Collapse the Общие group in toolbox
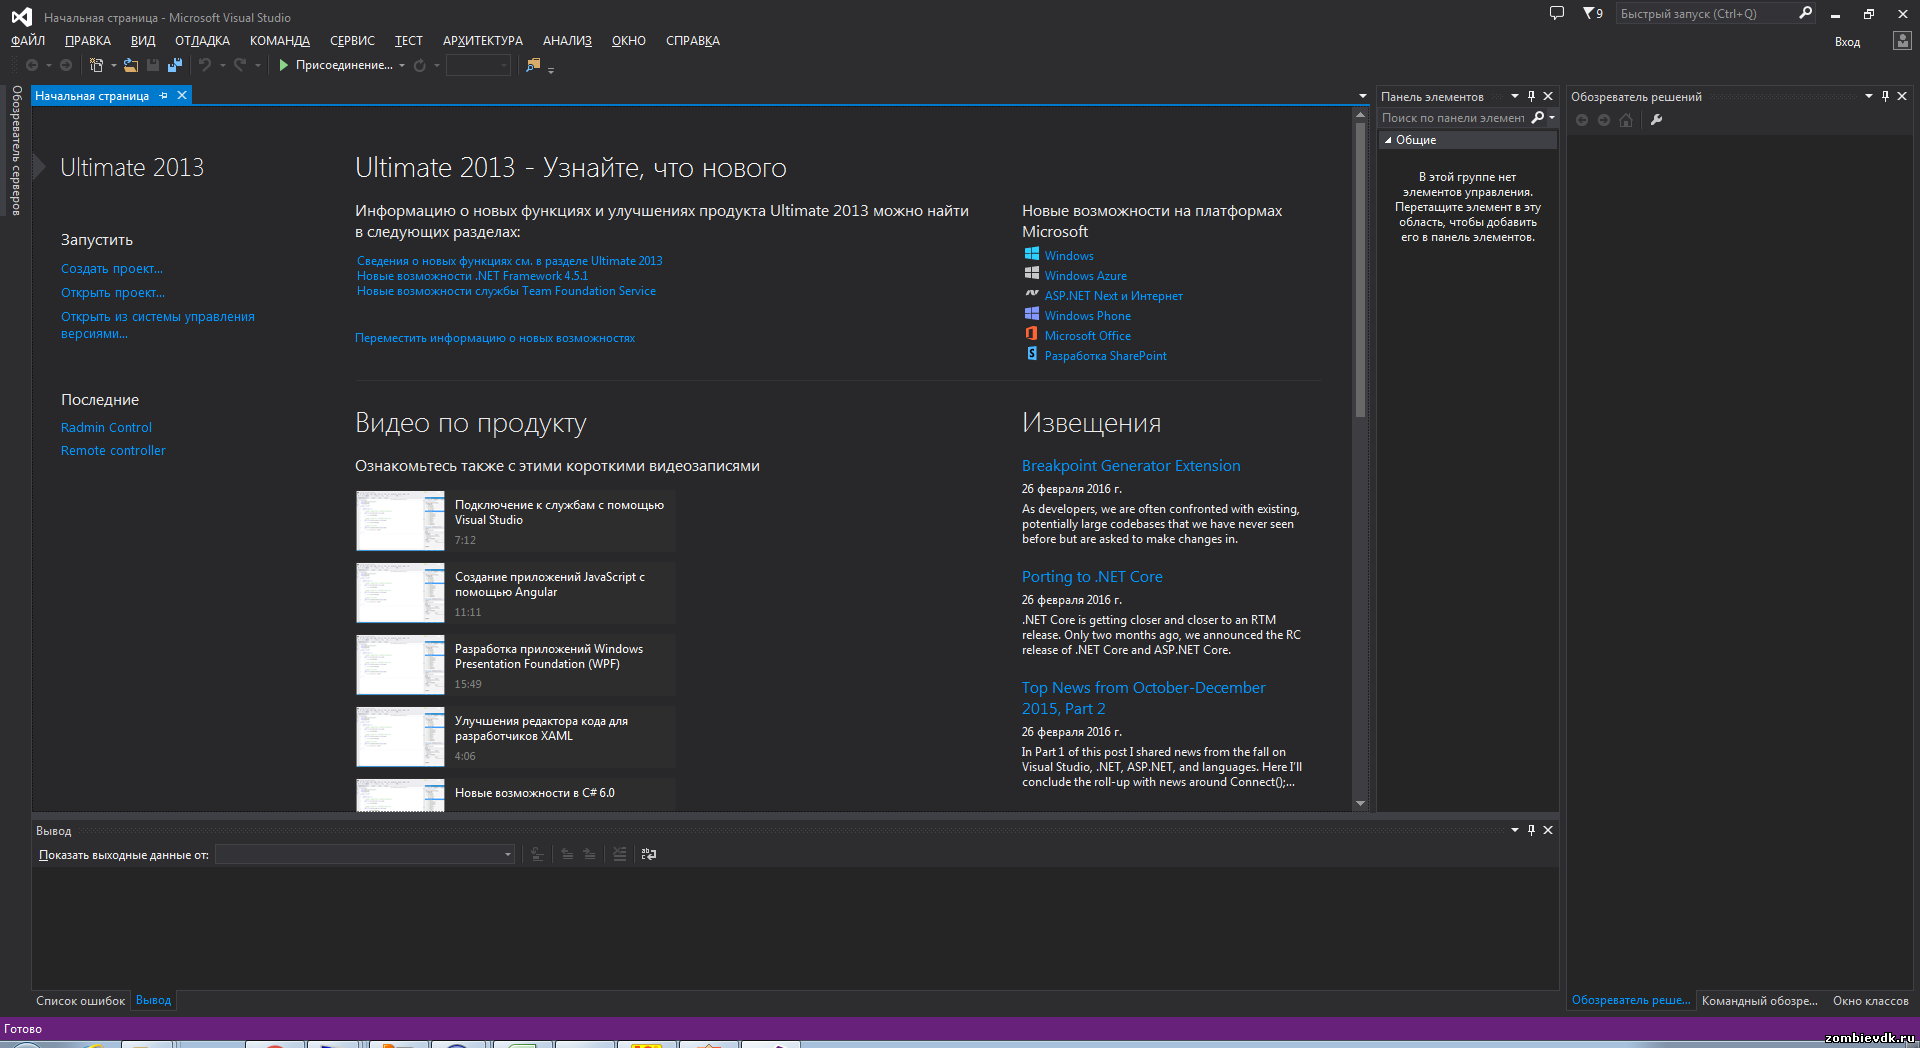 tap(1388, 140)
